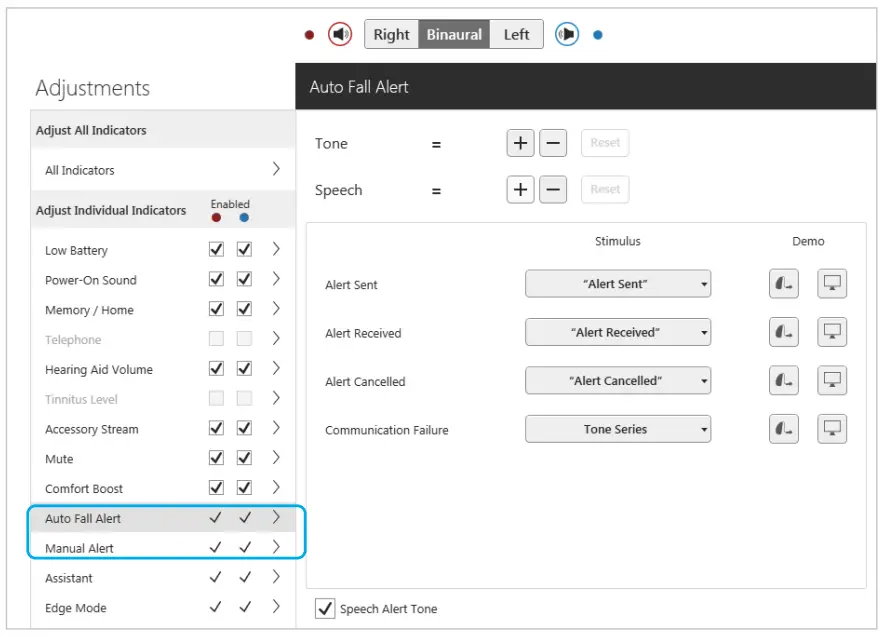
Task: Select the Left tab
Action: (x=516, y=33)
